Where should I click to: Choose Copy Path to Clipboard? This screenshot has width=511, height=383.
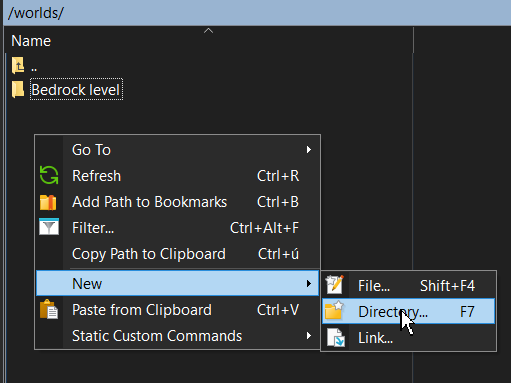177,254
